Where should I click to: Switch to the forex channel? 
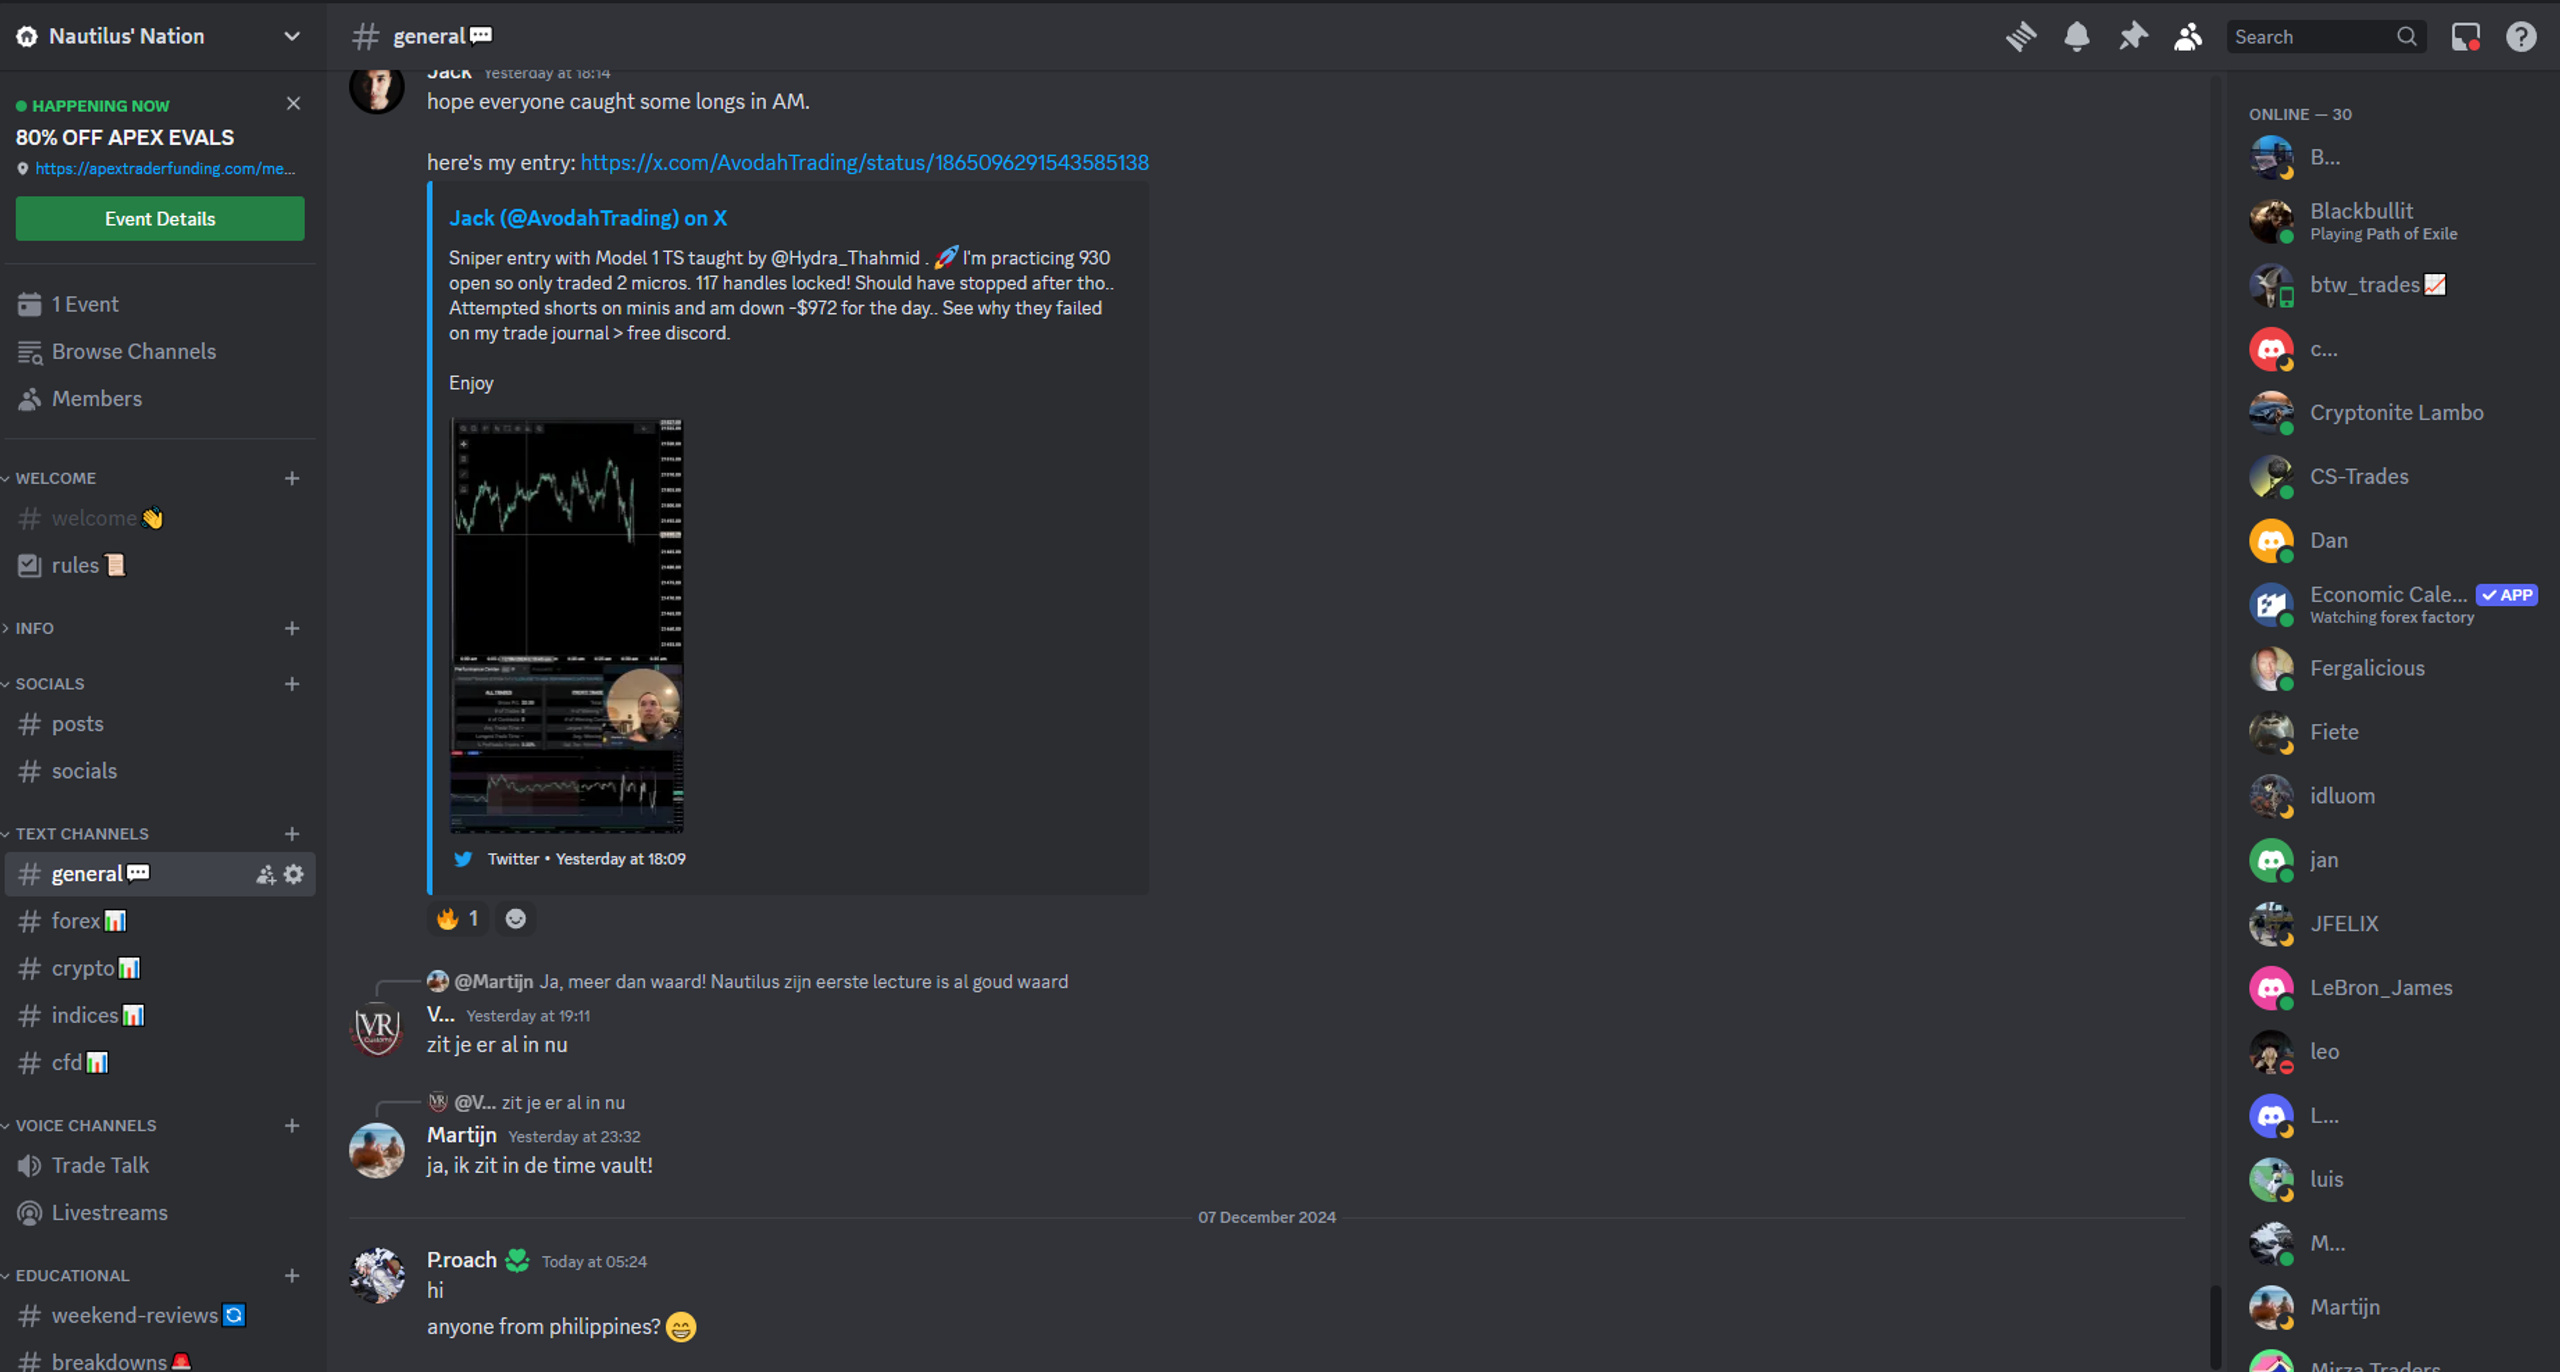(160, 921)
